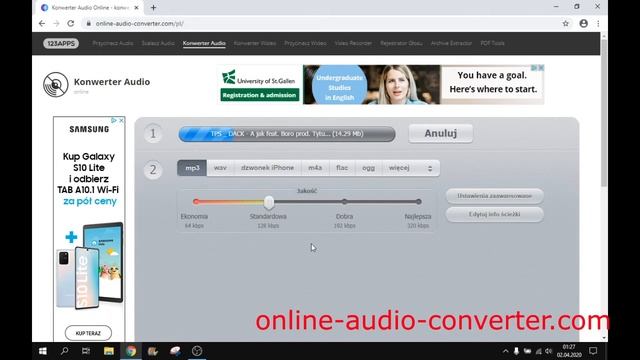Image resolution: width=640 pixels, height=360 pixels.
Task: Click the 'You have a goal' ad text
Action: tap(493, 82)
